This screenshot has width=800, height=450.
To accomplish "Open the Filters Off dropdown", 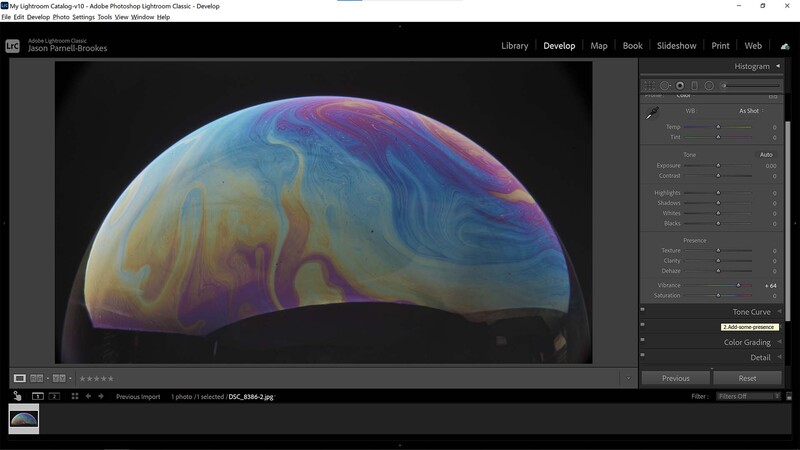I will 748,396.
